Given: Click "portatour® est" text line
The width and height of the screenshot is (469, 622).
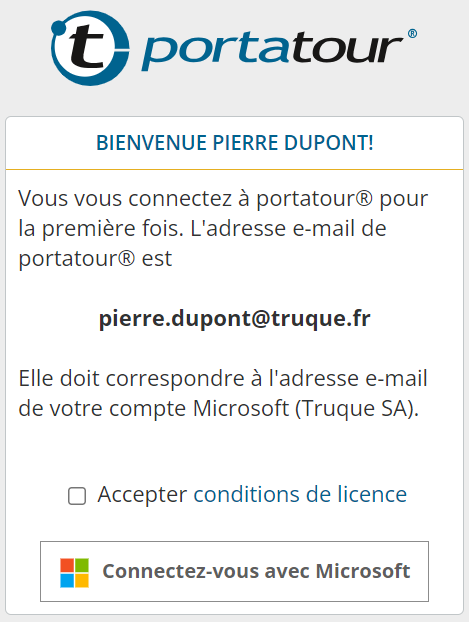Looking at the screenshot, I should click(95, 259).
